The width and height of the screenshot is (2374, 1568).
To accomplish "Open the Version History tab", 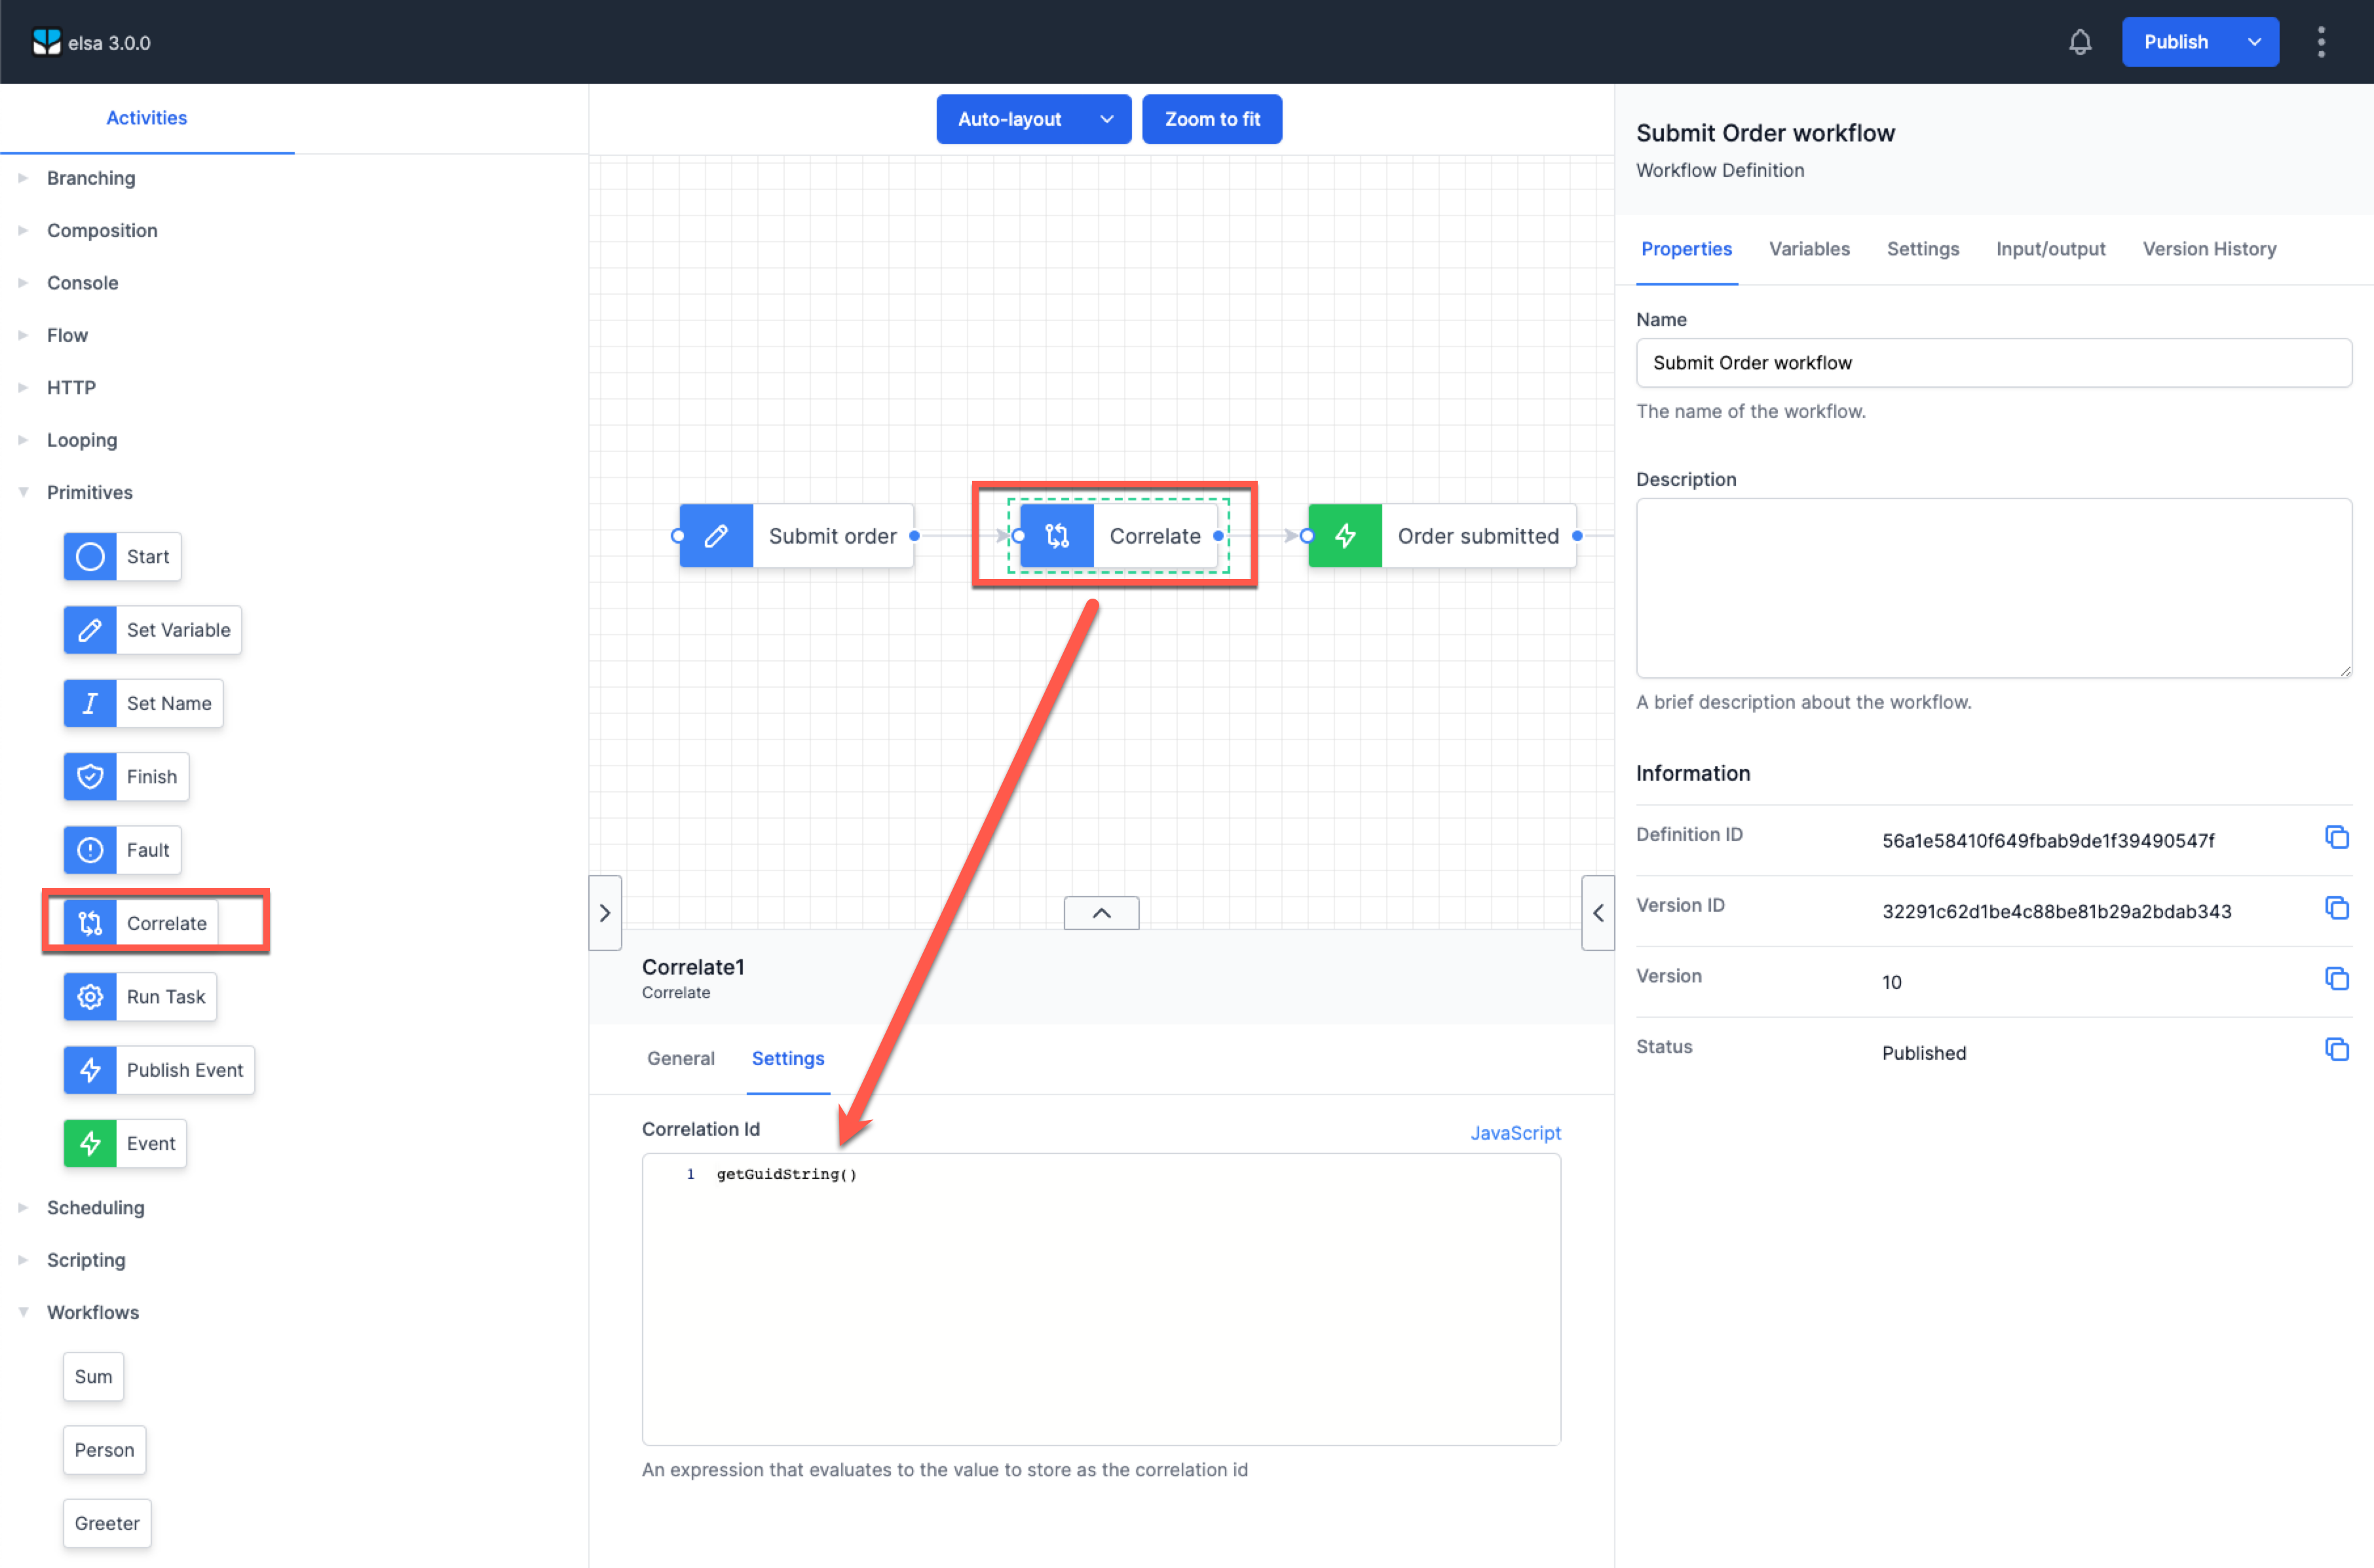I will (x=2209, y=248).
